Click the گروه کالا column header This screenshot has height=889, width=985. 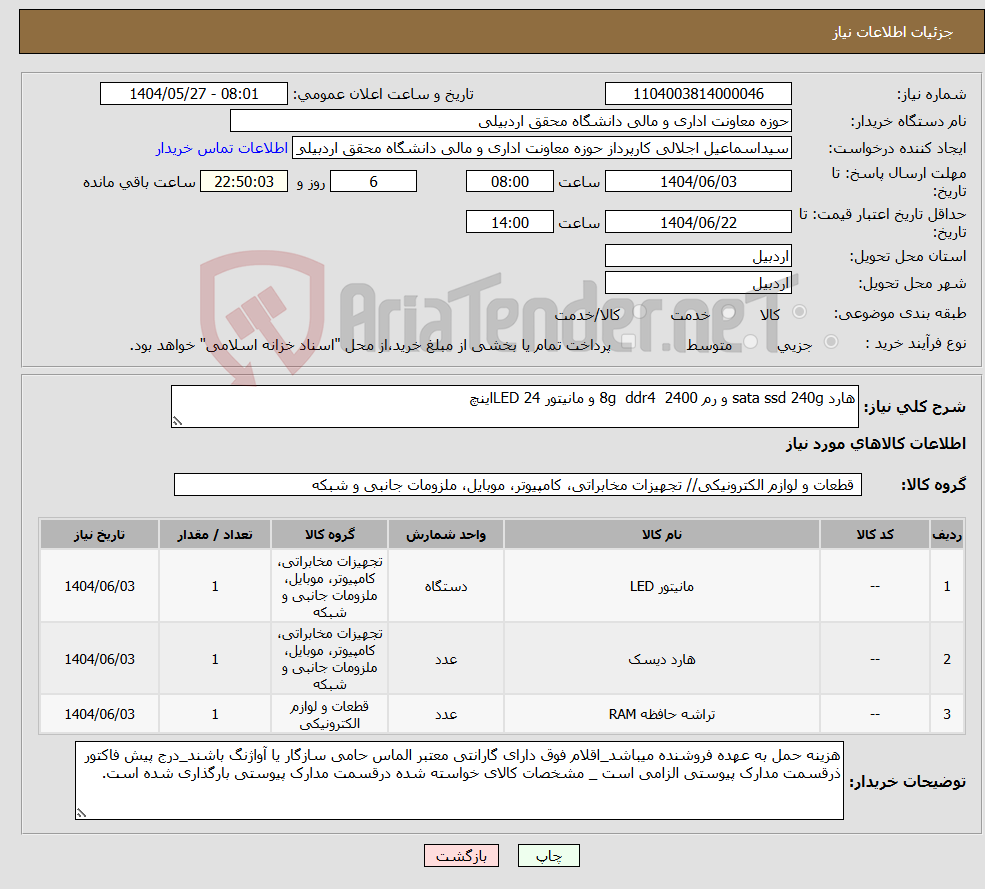click(329, 534)
